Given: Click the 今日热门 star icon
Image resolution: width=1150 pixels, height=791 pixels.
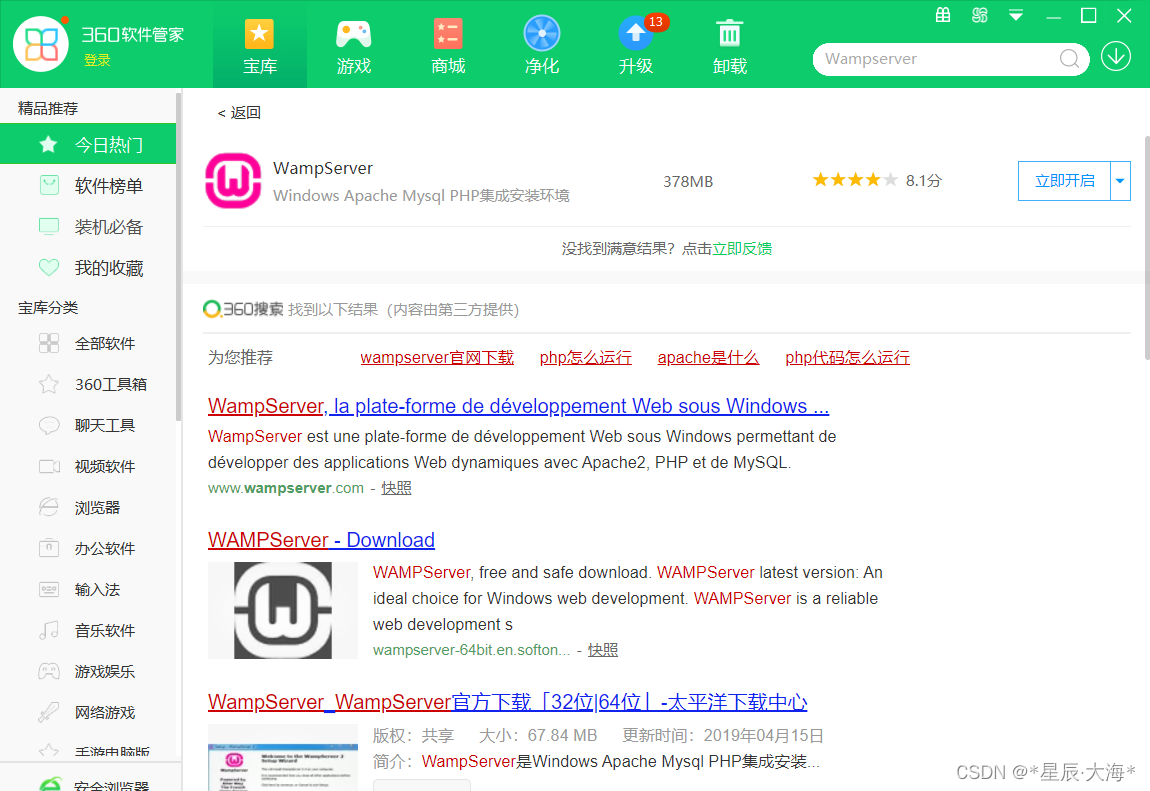Looking at the screenshot, I should [x=48, y=144].
